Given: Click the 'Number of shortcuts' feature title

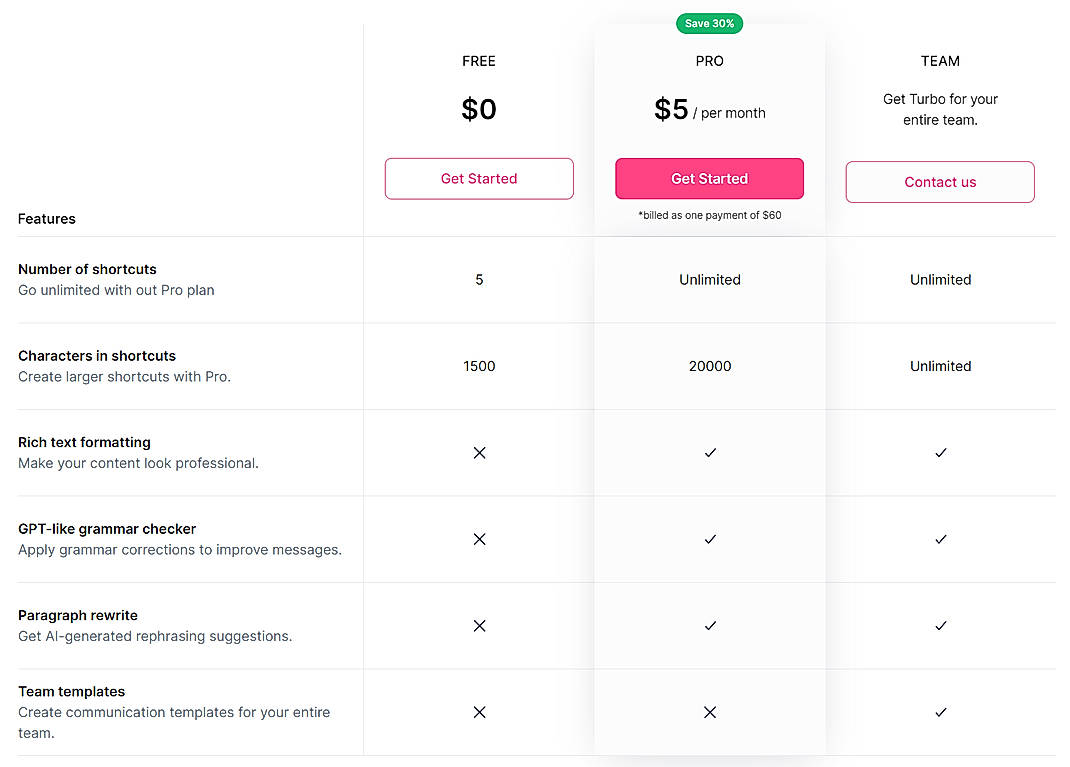Looking at the screenshot, I should pyautogui.click(x=87, y=270).
